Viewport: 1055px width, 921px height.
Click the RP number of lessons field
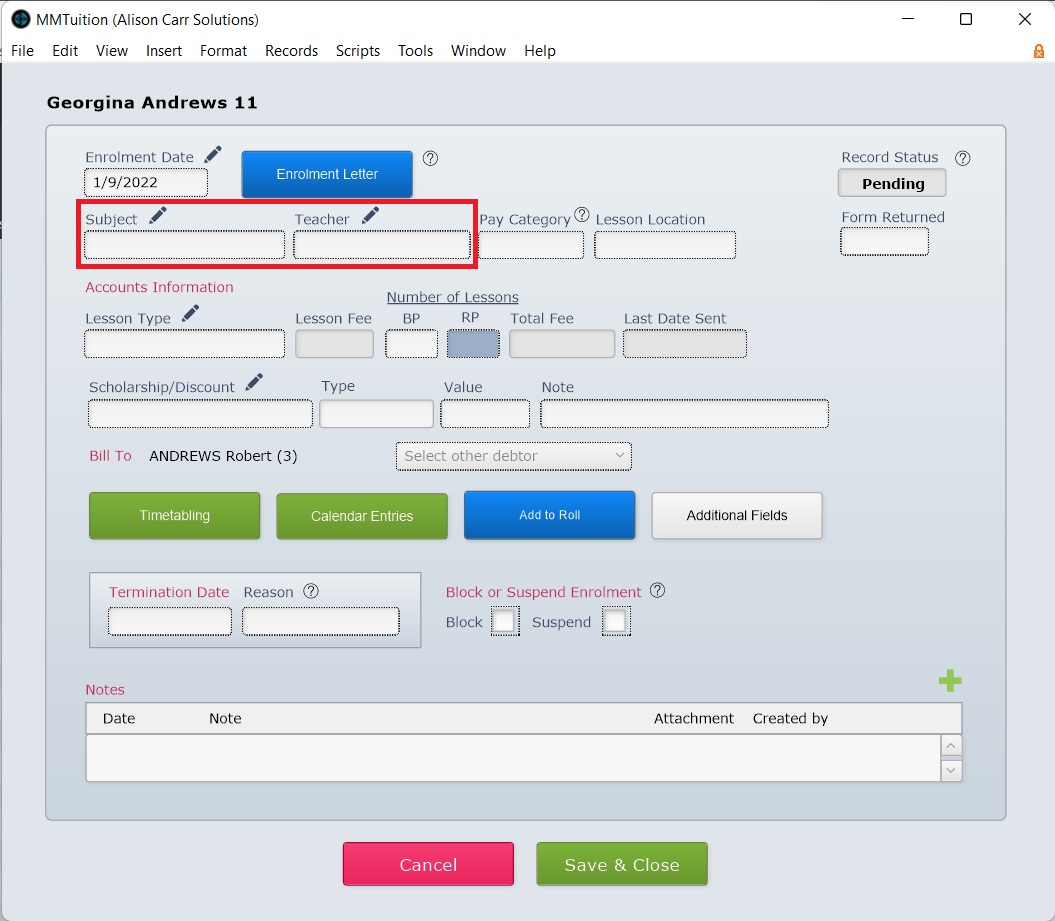click(x=473, y=344)
